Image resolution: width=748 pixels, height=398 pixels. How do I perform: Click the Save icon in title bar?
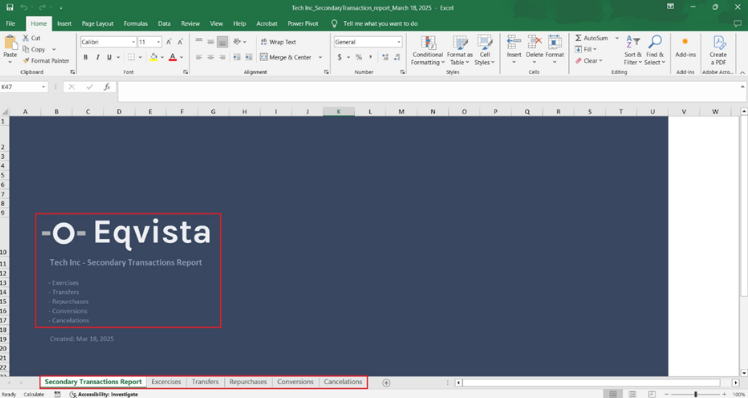pyautogui.click(x=10, y=8)
